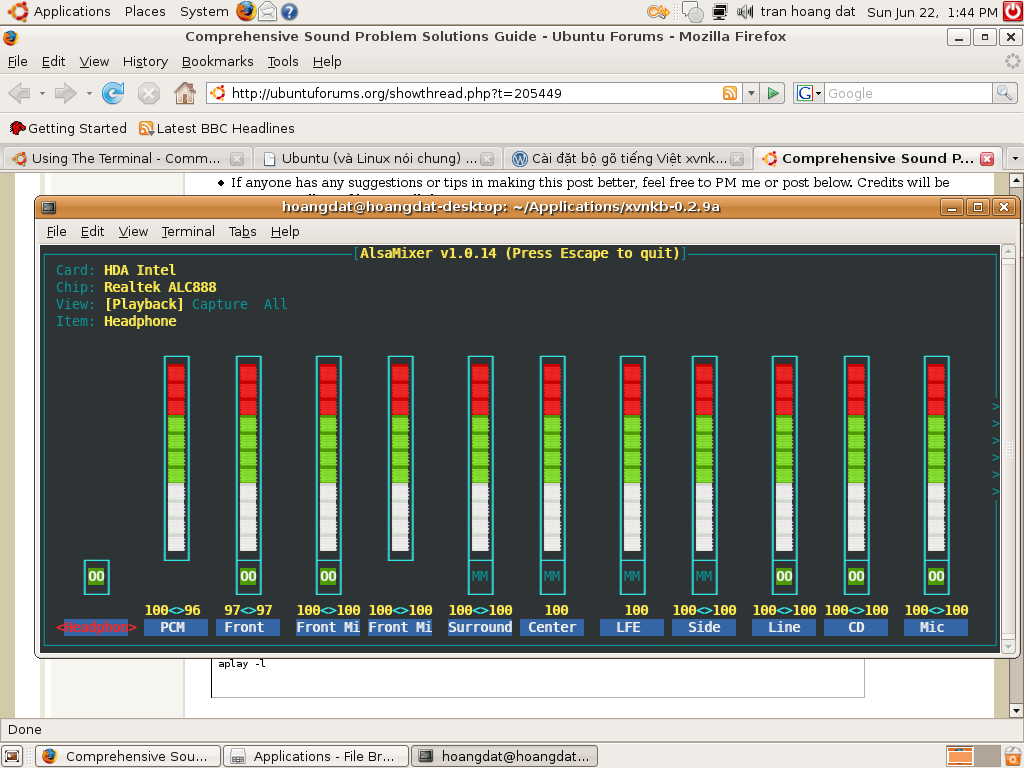Select the All view in AlsaMixer
The image size is (1024, 768).
[x=276, y=304]
